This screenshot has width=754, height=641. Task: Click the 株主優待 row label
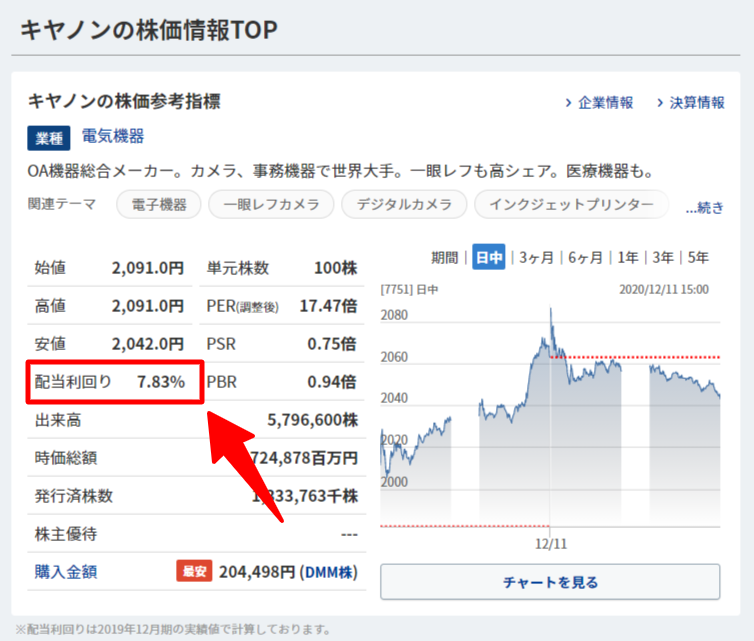(x=66, y=534)
